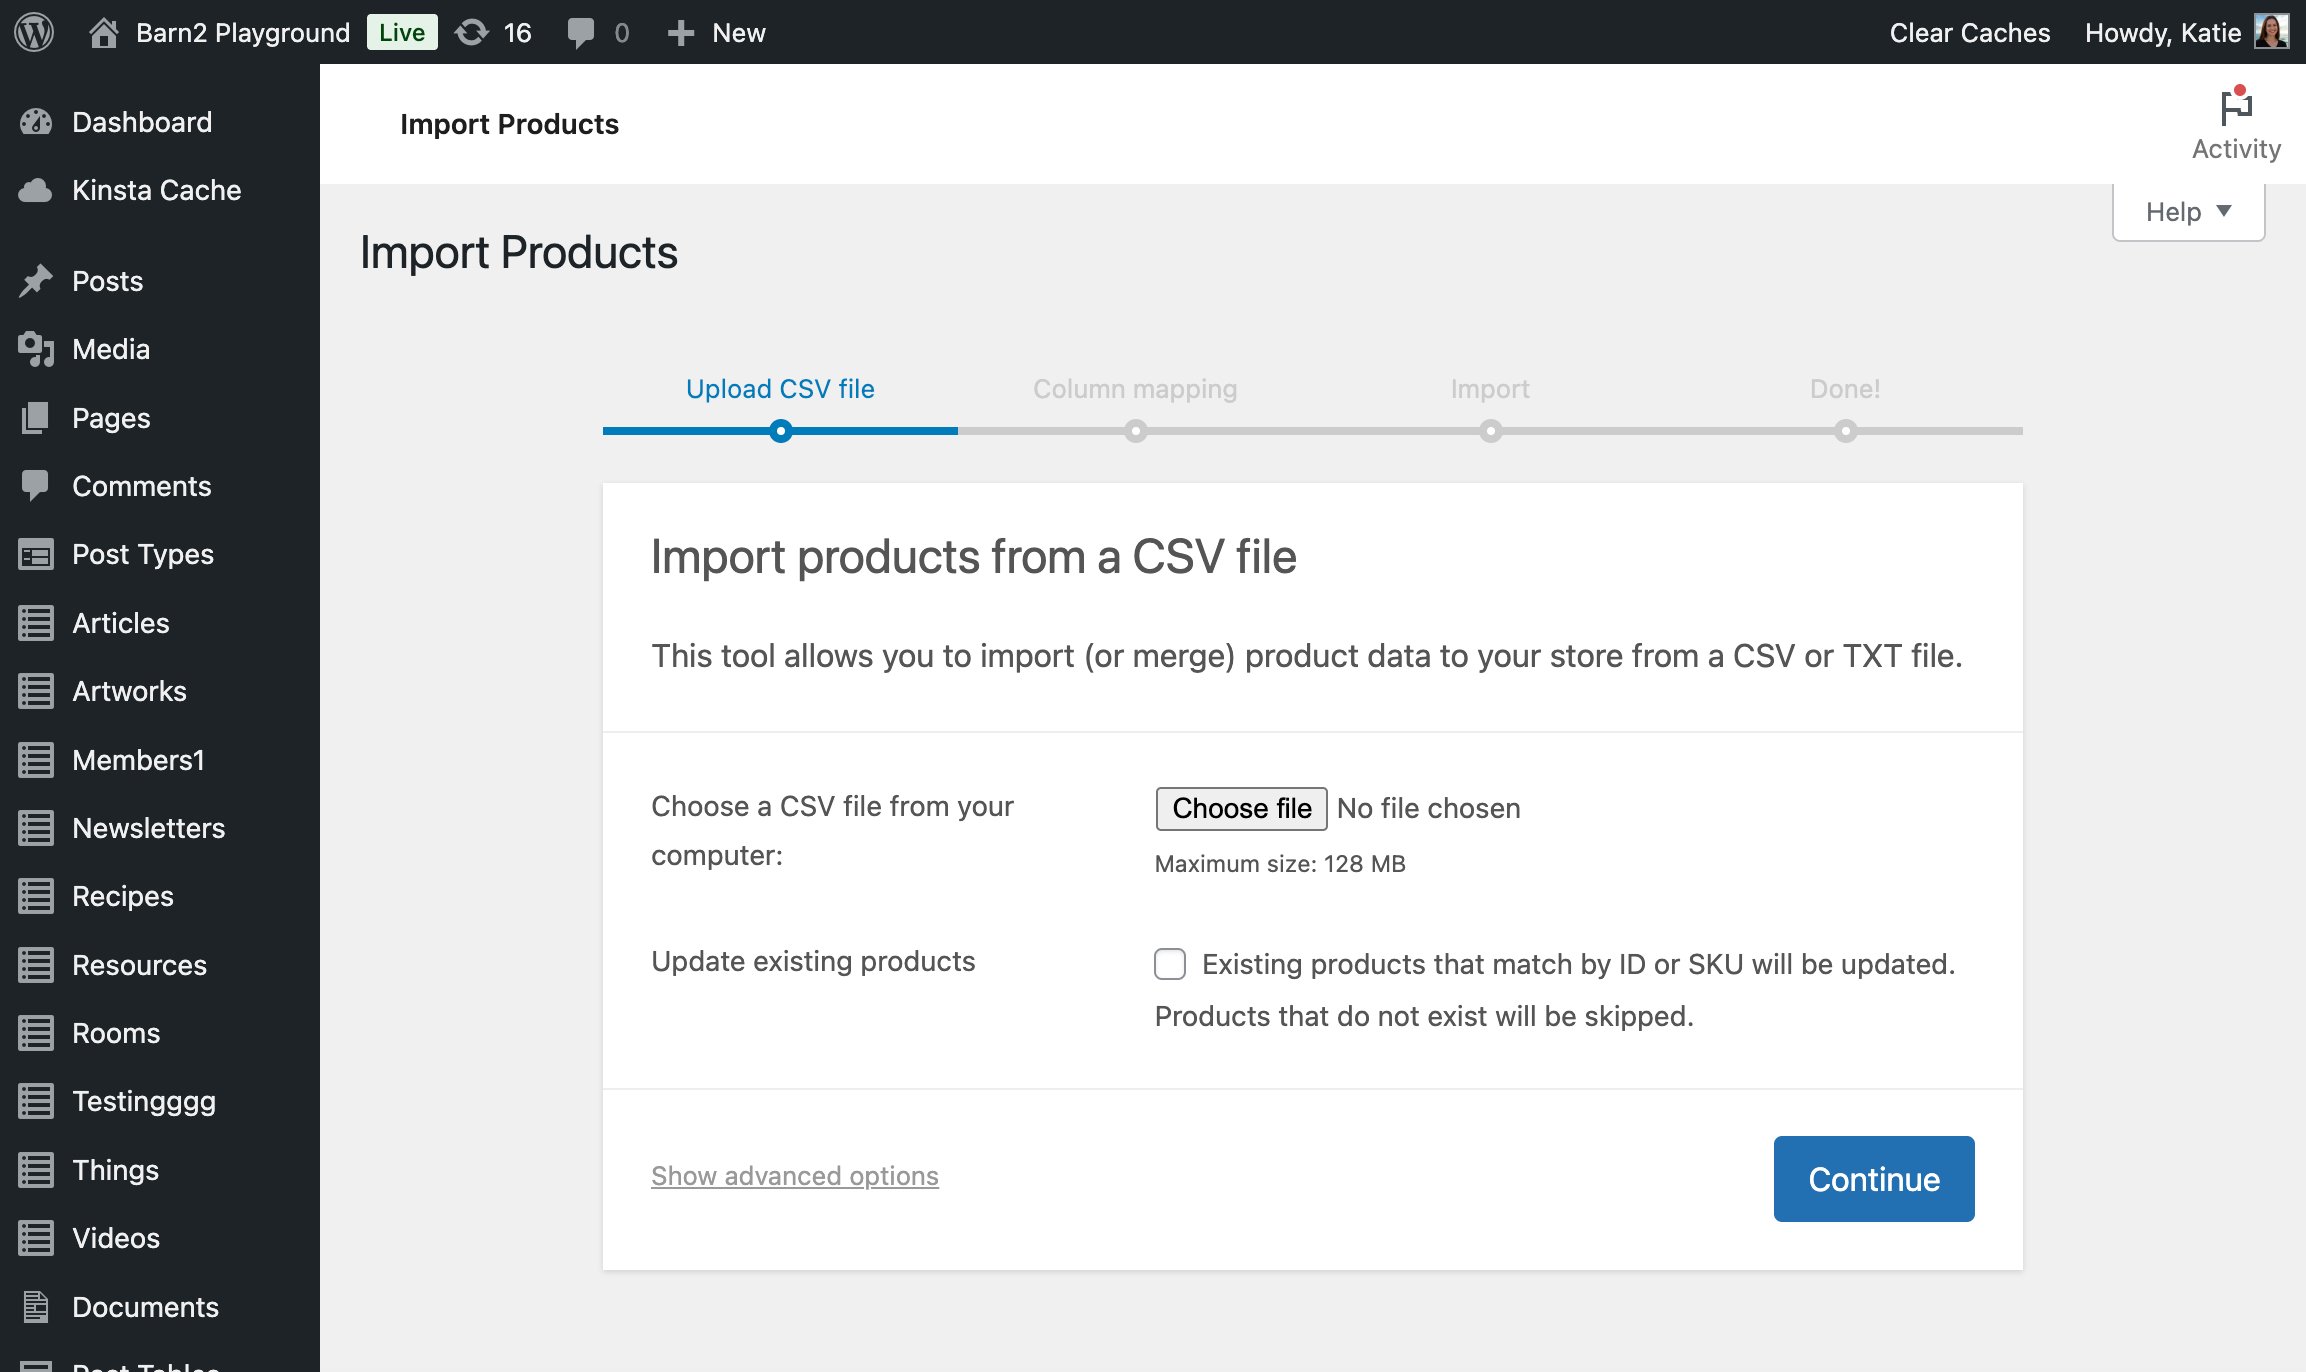Open the Media library
Screen dimensions: 2306x1372
click(110, 349)
